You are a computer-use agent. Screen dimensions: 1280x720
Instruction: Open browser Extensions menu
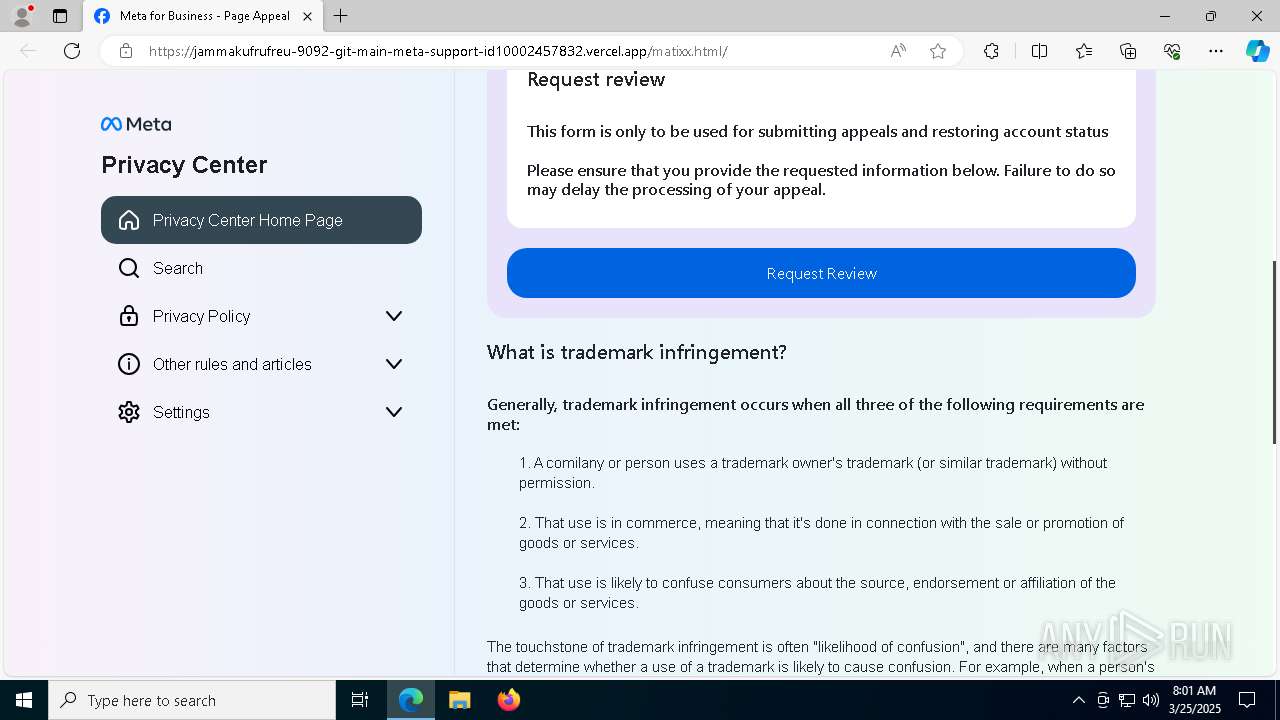click(991, 51)
